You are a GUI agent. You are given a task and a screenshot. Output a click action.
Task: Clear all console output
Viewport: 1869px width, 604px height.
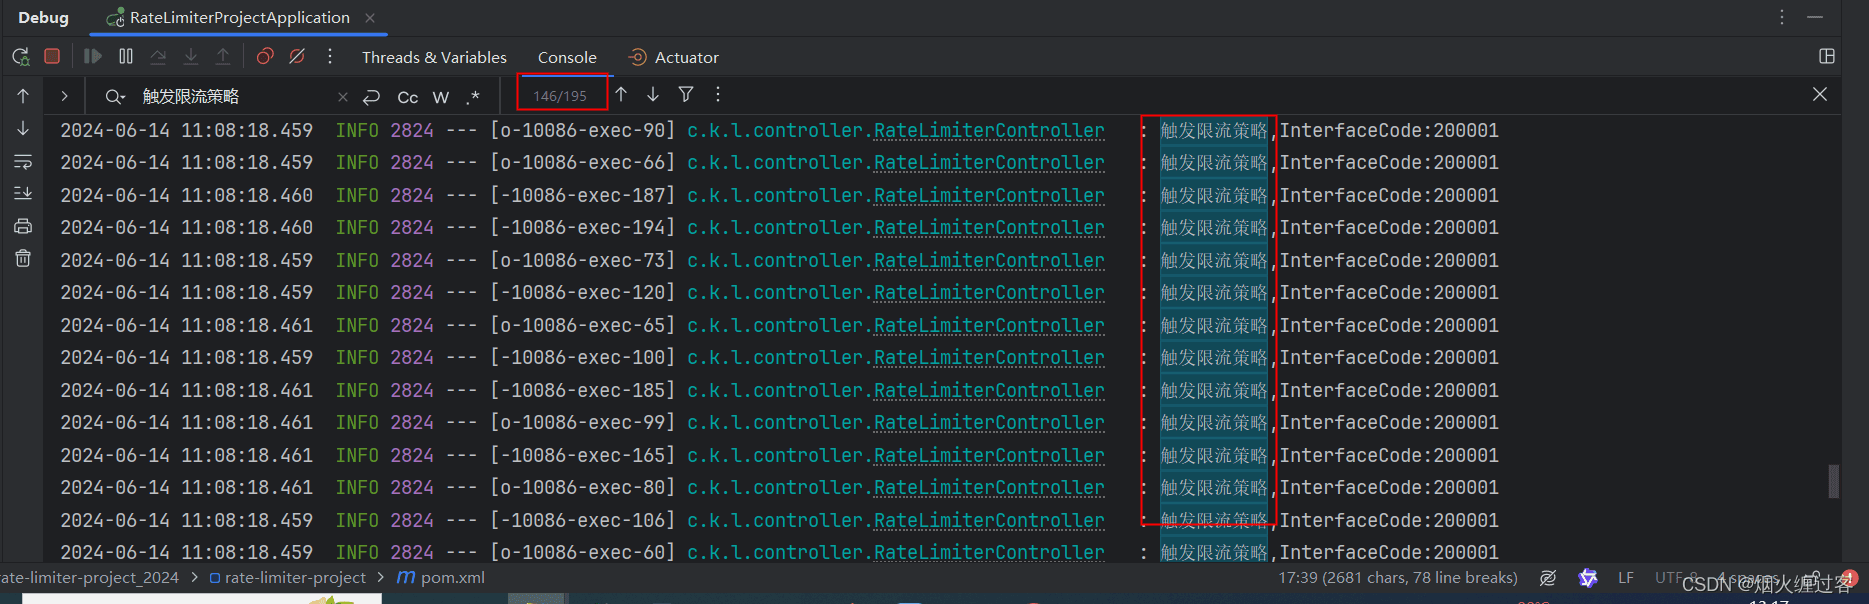tap(23, 259)
